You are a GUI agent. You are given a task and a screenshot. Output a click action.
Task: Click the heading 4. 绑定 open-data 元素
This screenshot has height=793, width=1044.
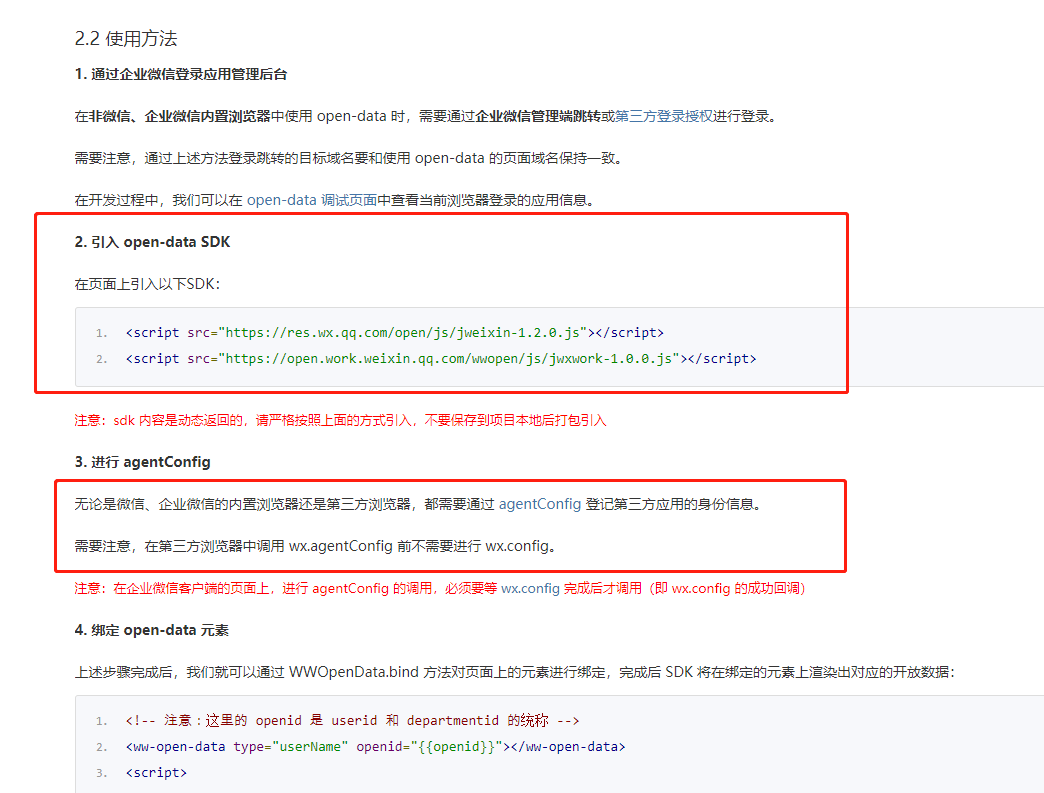(152, 631)
